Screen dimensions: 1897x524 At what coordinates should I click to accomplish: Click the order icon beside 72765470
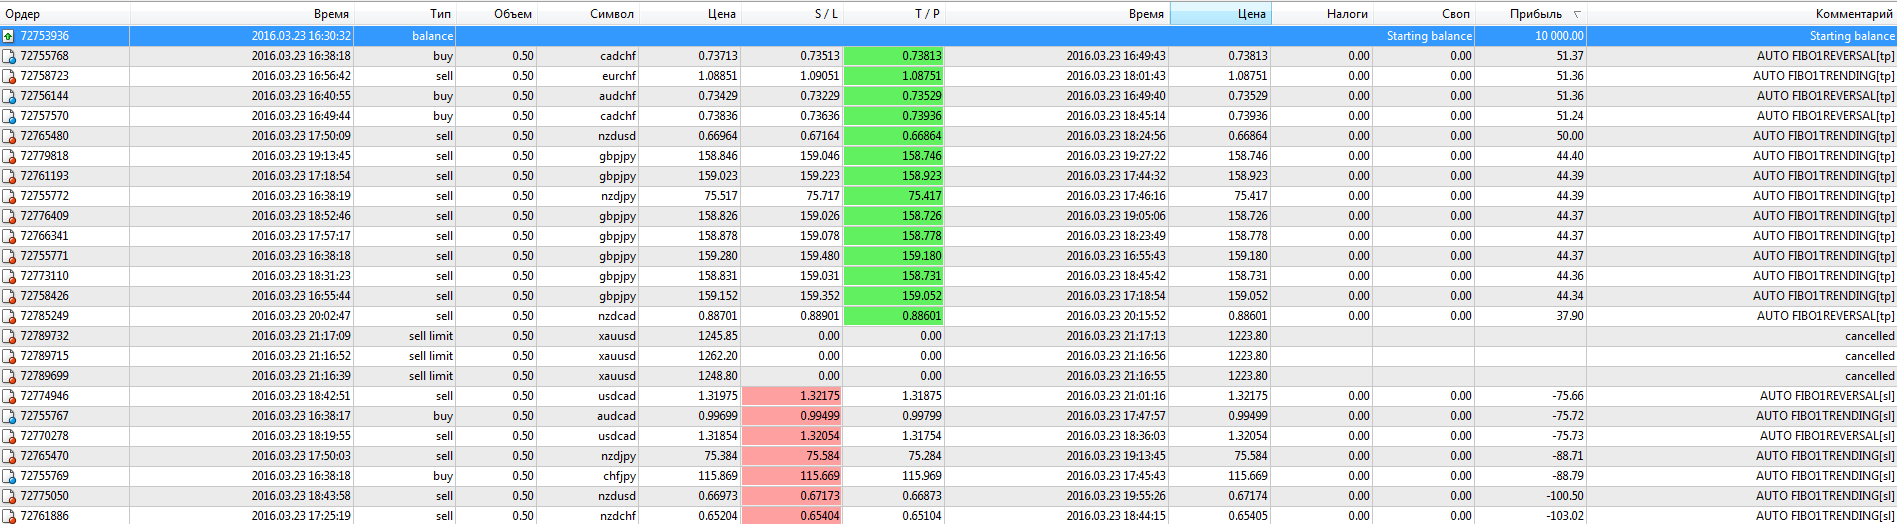pos(9,456)
